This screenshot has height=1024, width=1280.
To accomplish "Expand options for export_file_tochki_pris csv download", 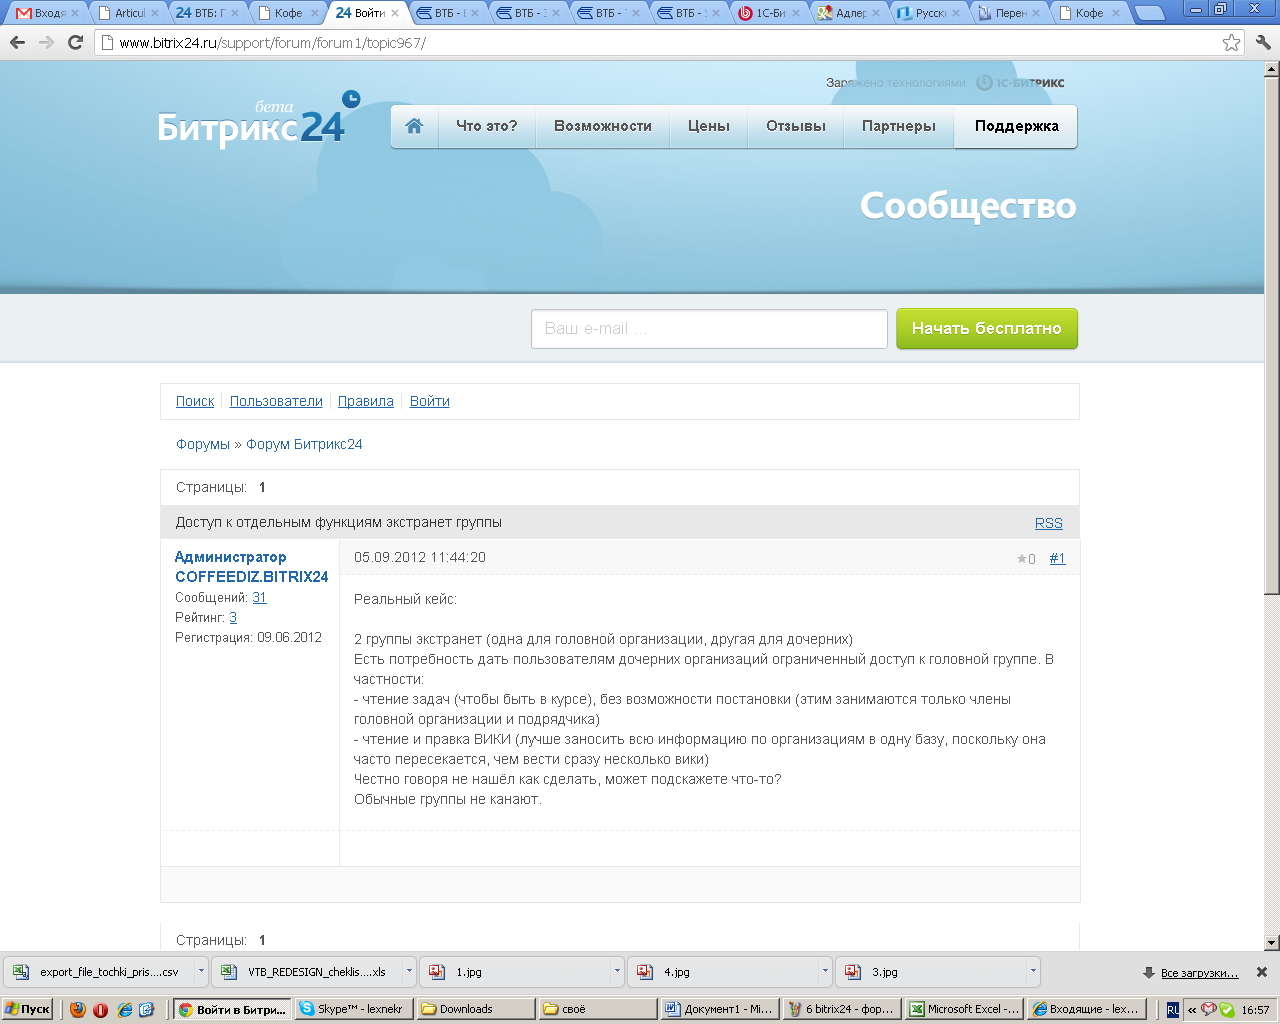I will pyautogui.click(x=201, y=972).
